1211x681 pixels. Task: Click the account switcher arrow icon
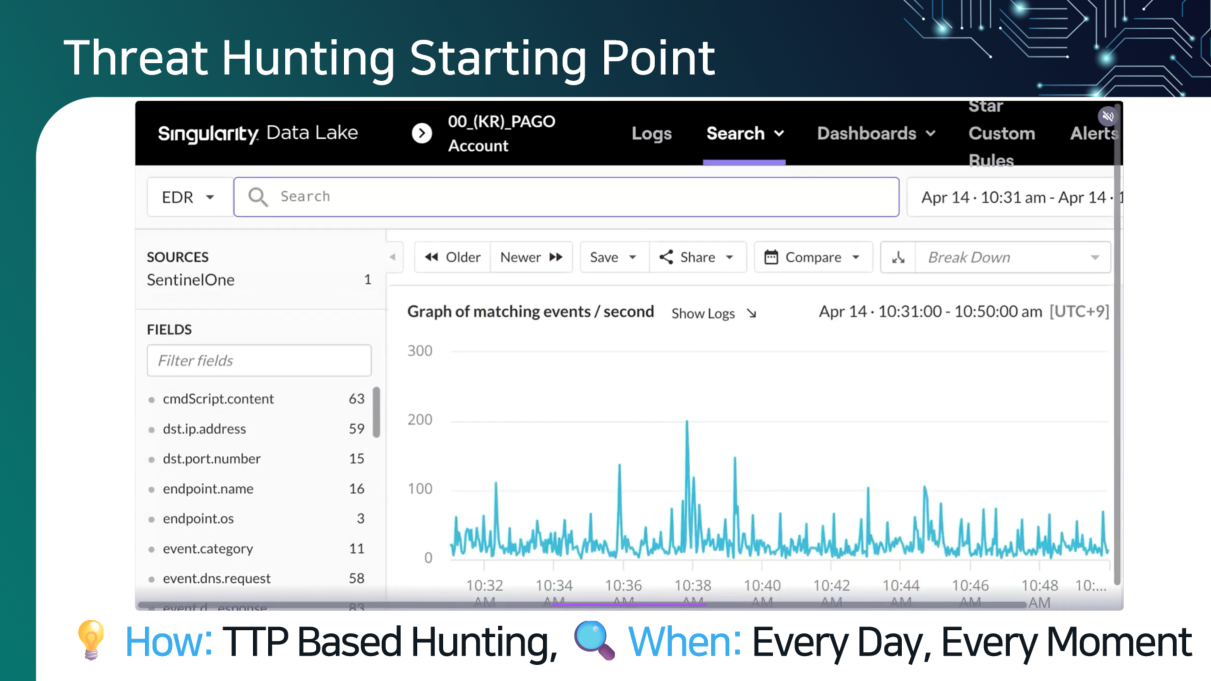coord(422,133)
